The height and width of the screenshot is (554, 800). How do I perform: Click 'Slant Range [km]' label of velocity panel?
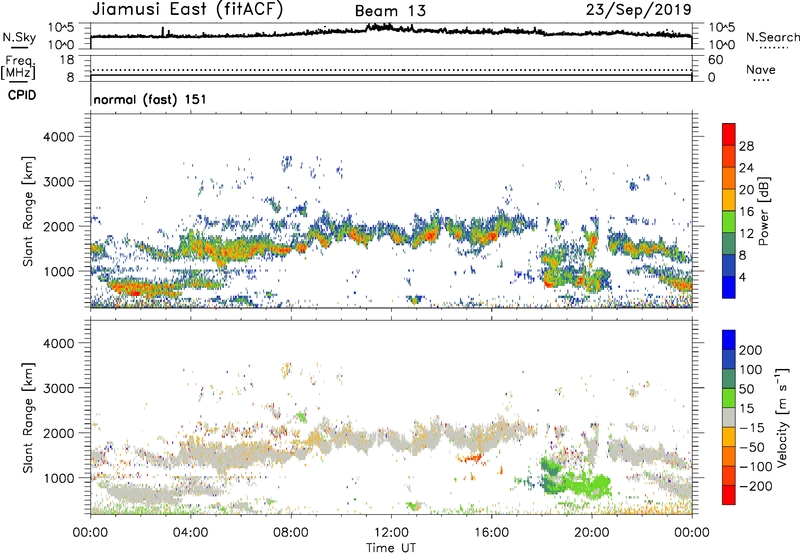(x=28, y=417)
